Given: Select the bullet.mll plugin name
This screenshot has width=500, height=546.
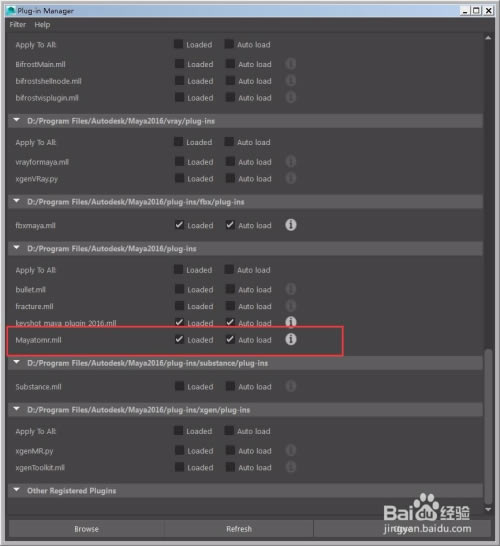Looking at the screenshot, I should 30,290.
